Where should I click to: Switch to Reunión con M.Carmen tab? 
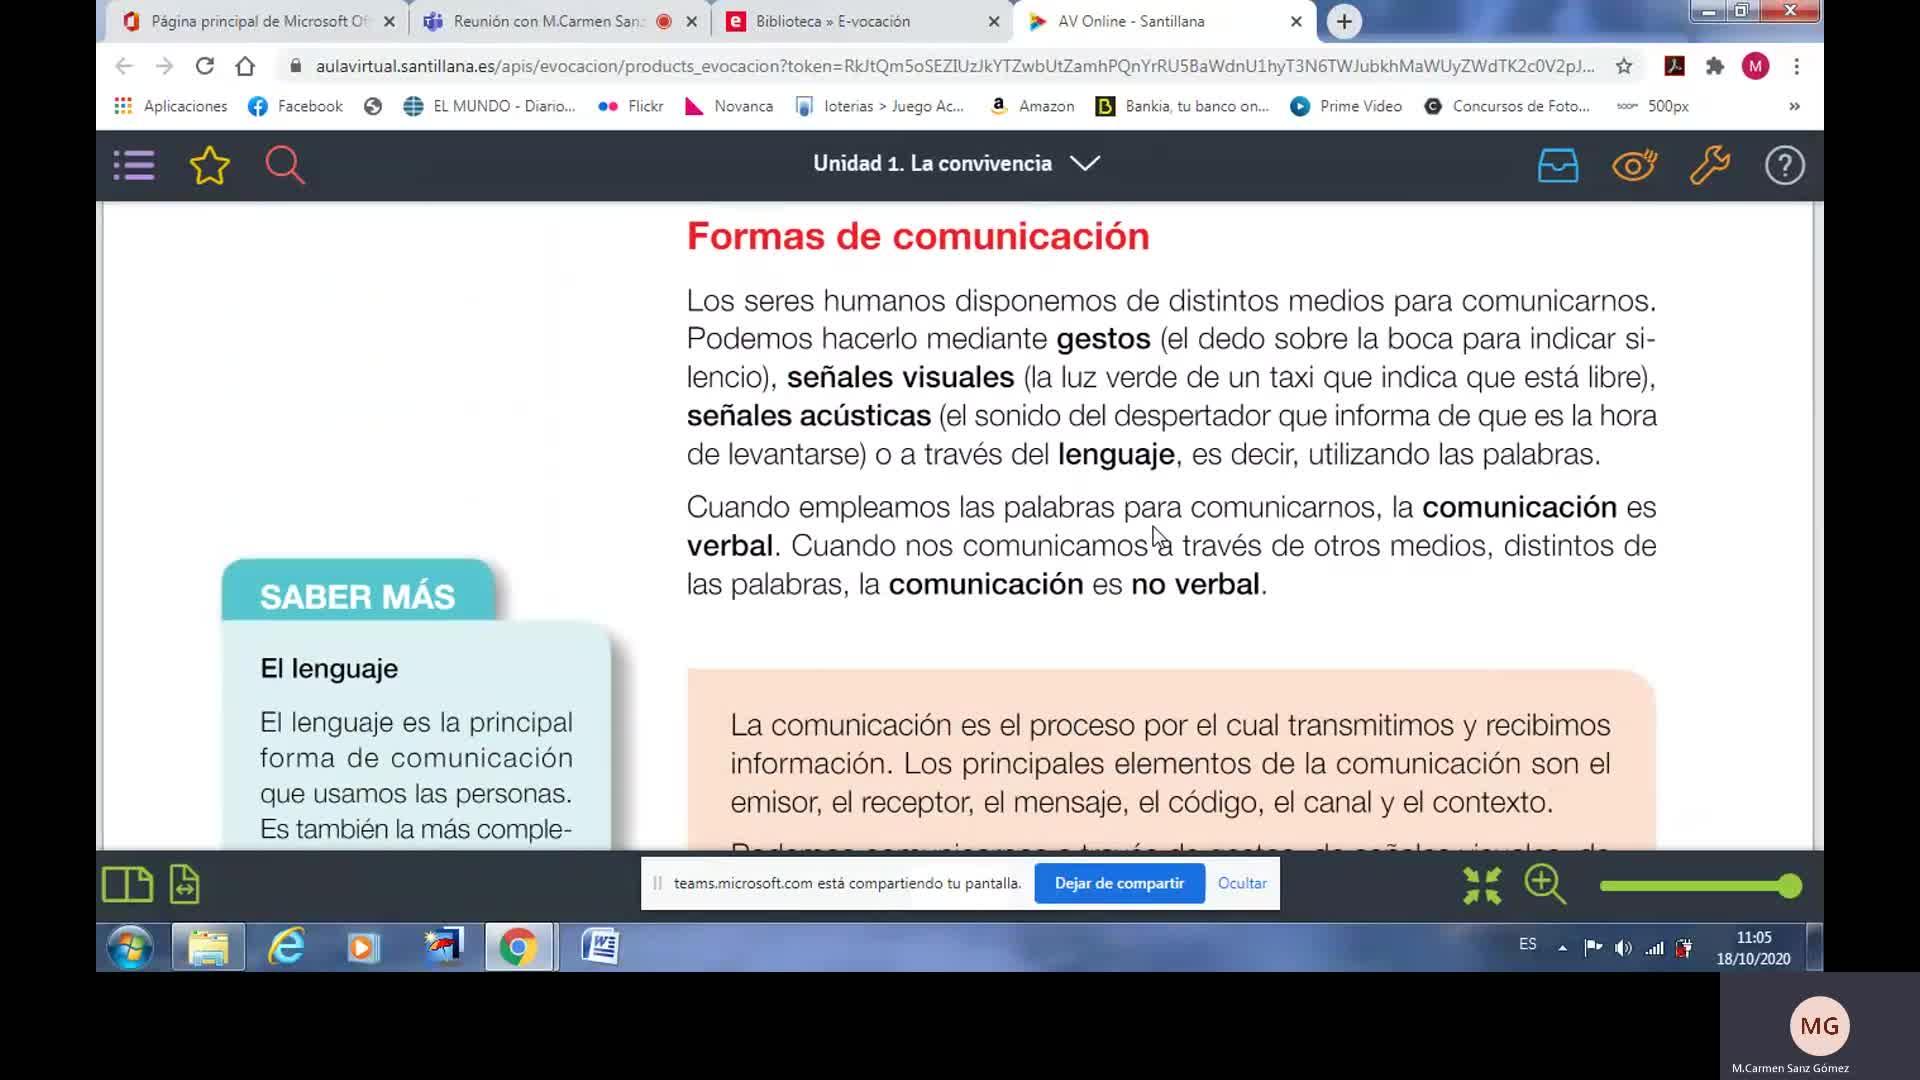(x=548, y=21)
